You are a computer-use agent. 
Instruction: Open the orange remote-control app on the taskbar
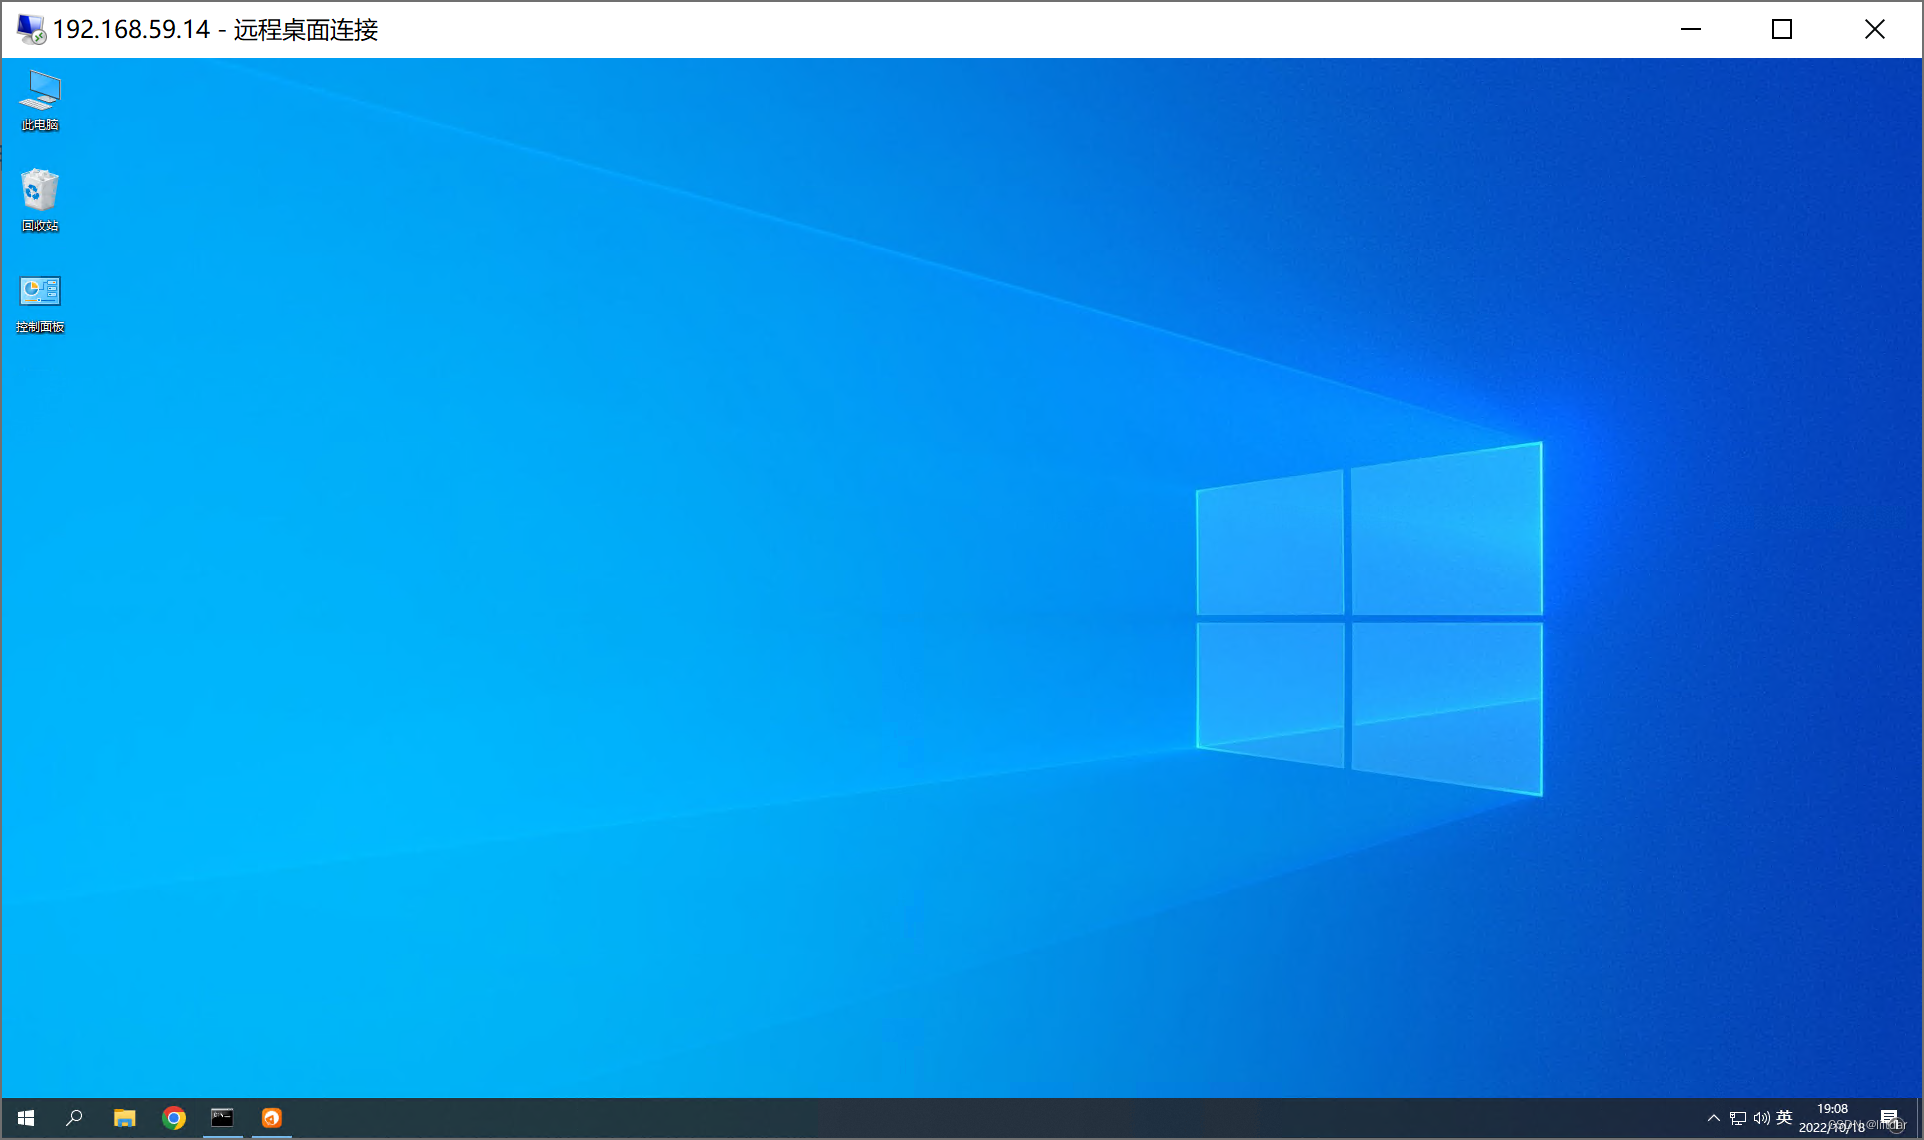pos(271,1117)
